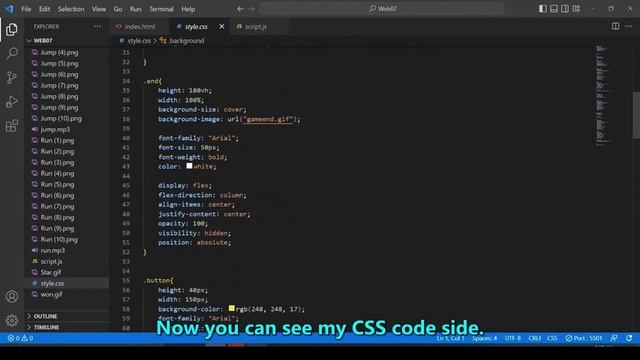640x360 pixels.
Task: Open the Explorer view in activity bar
Action: click(x=12, y=29)
